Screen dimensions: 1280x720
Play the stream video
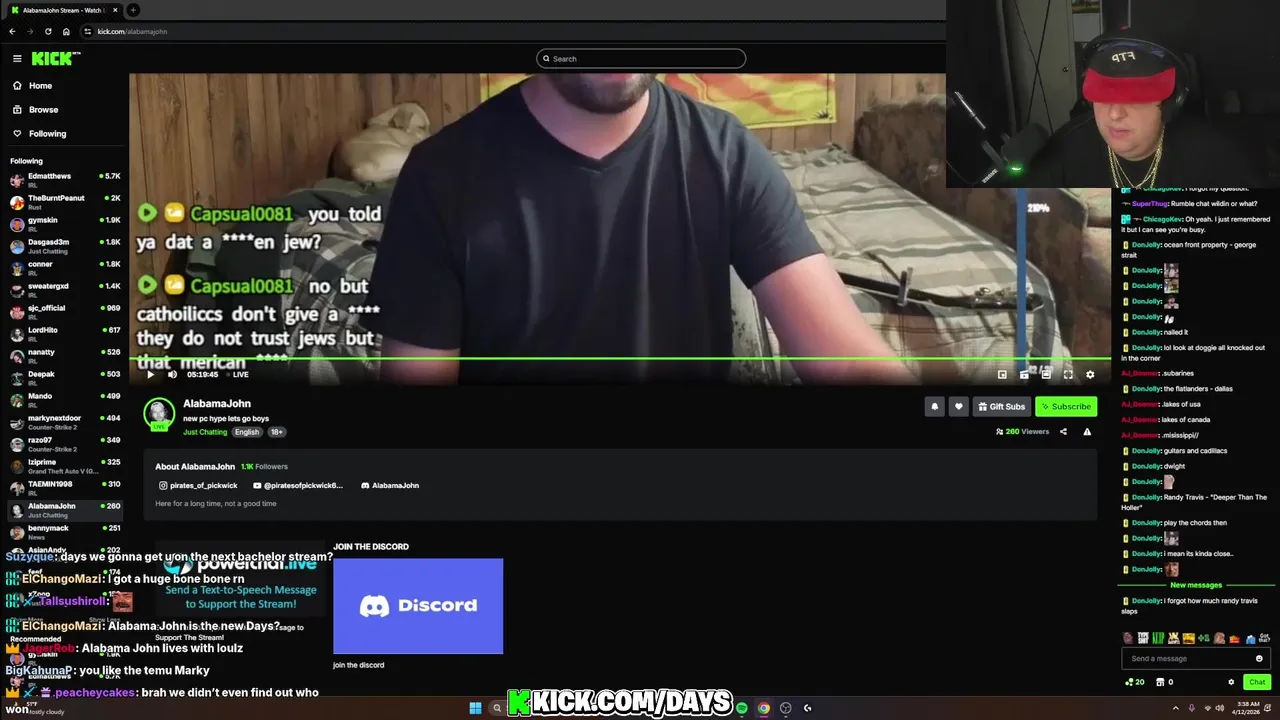(x=150, y=375)
